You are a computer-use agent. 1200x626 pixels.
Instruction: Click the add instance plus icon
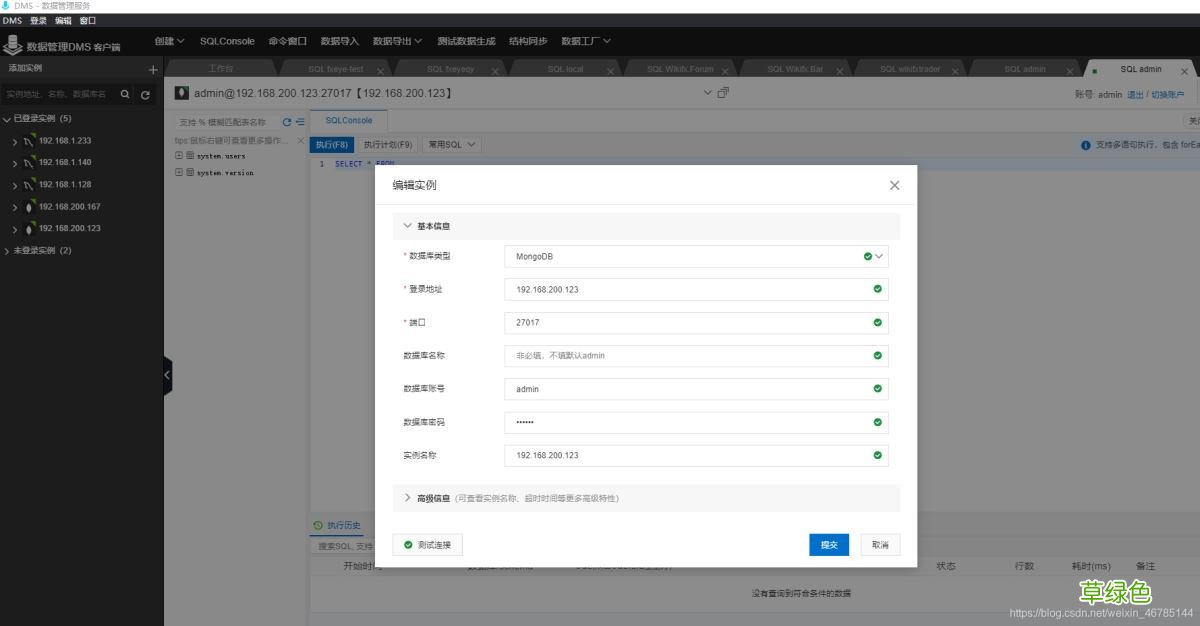coord(152,69)
